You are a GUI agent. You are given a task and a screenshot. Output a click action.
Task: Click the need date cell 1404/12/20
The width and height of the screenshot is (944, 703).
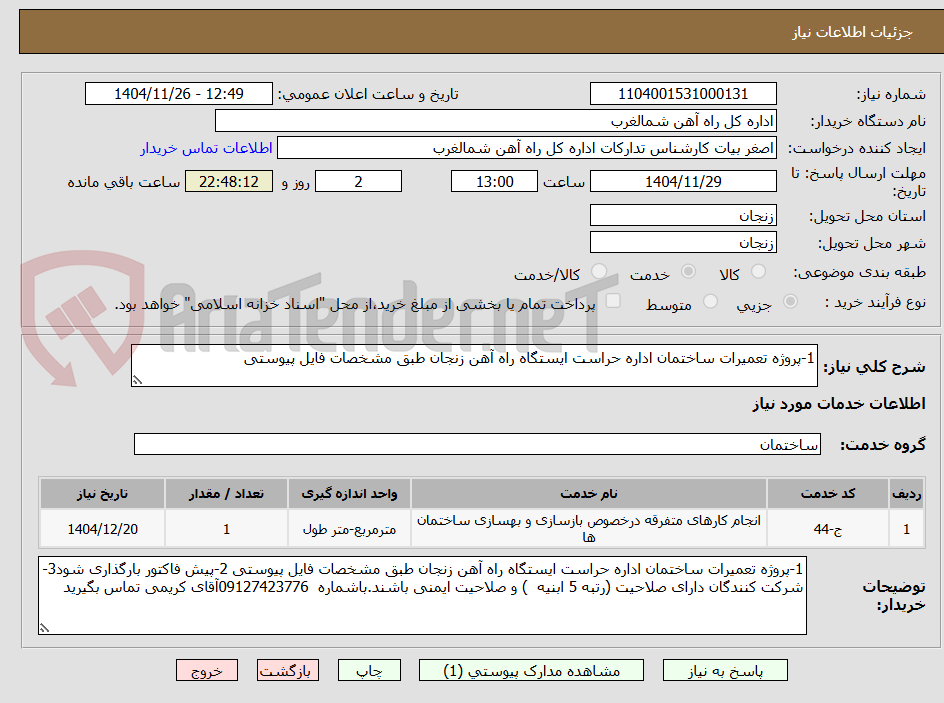coord(102,528)
